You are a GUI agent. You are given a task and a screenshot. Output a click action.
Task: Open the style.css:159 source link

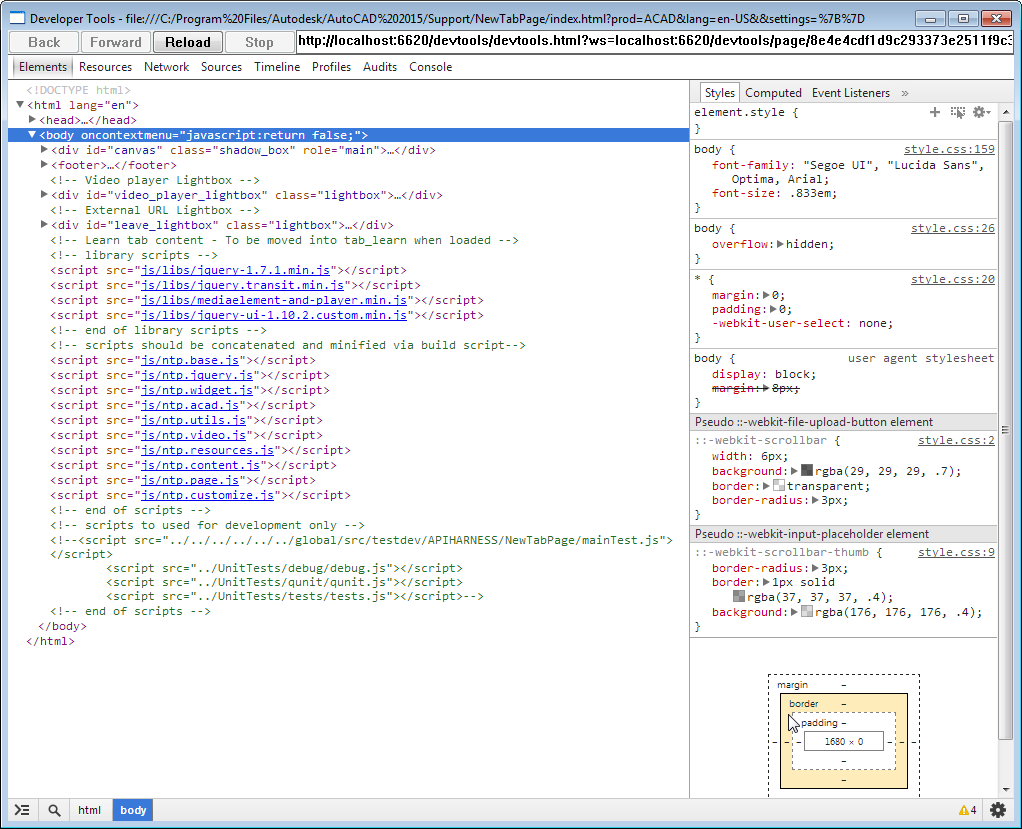(949, 150)
